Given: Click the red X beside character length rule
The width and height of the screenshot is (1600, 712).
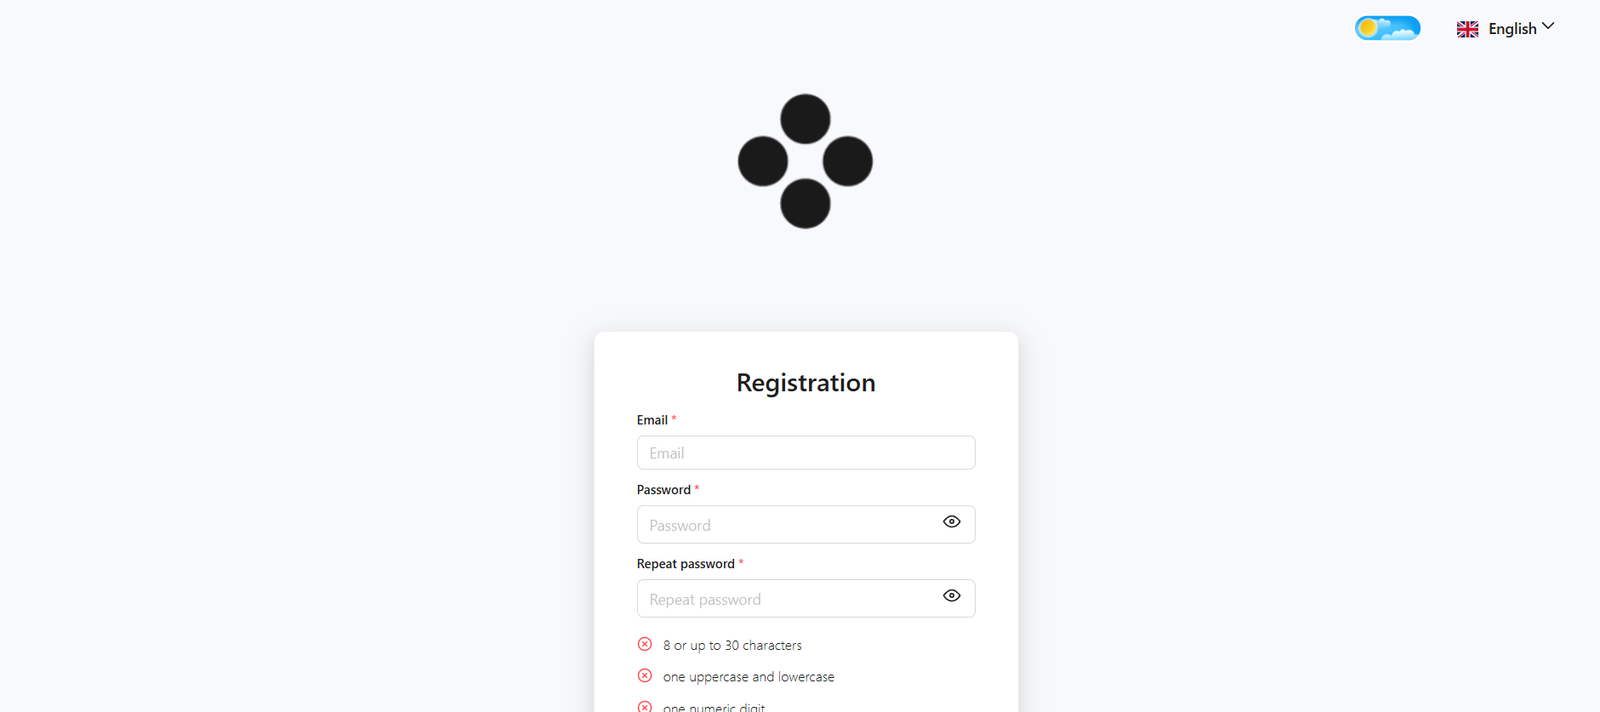Looking at the screenshot, I should coord(645,645).
